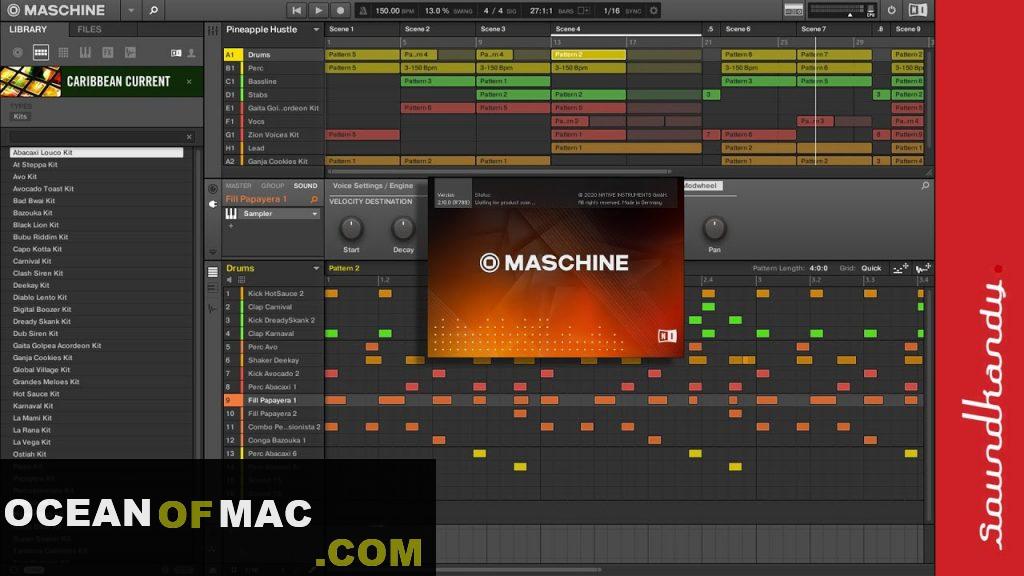Click the audio engine power icon
This screenshot has width=1024, height=576.
(891, 10)
